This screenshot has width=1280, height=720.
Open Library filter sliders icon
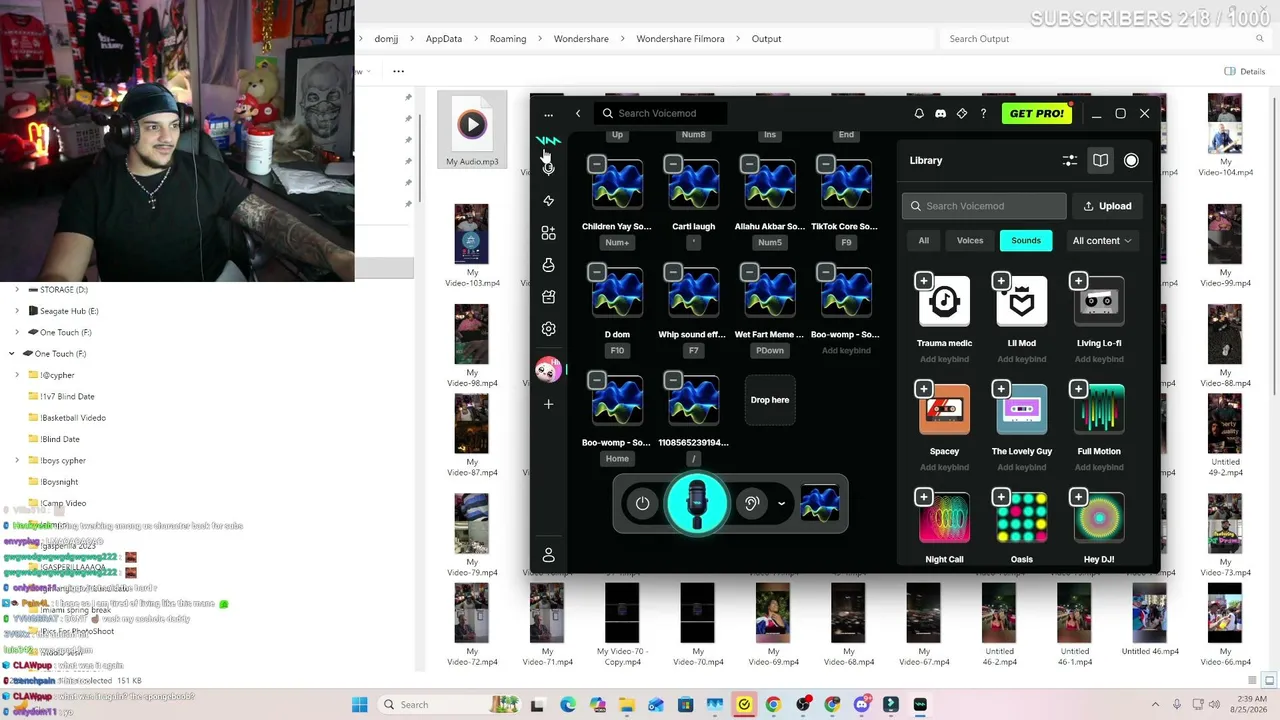pos(1069,161)
